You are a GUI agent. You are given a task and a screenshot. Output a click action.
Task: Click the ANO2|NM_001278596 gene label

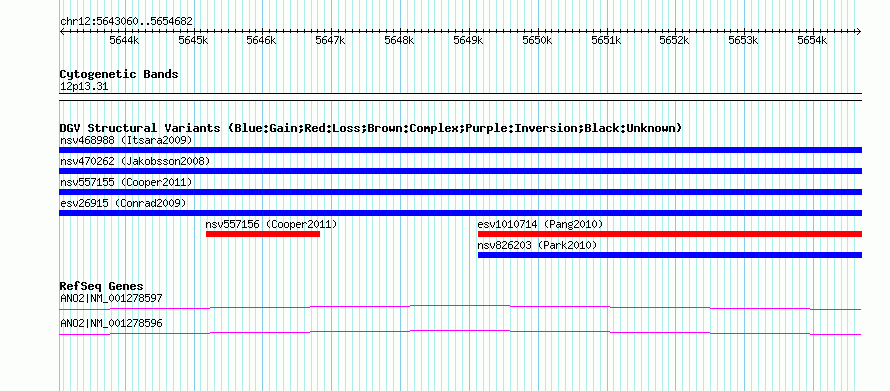tap(111, 323)
